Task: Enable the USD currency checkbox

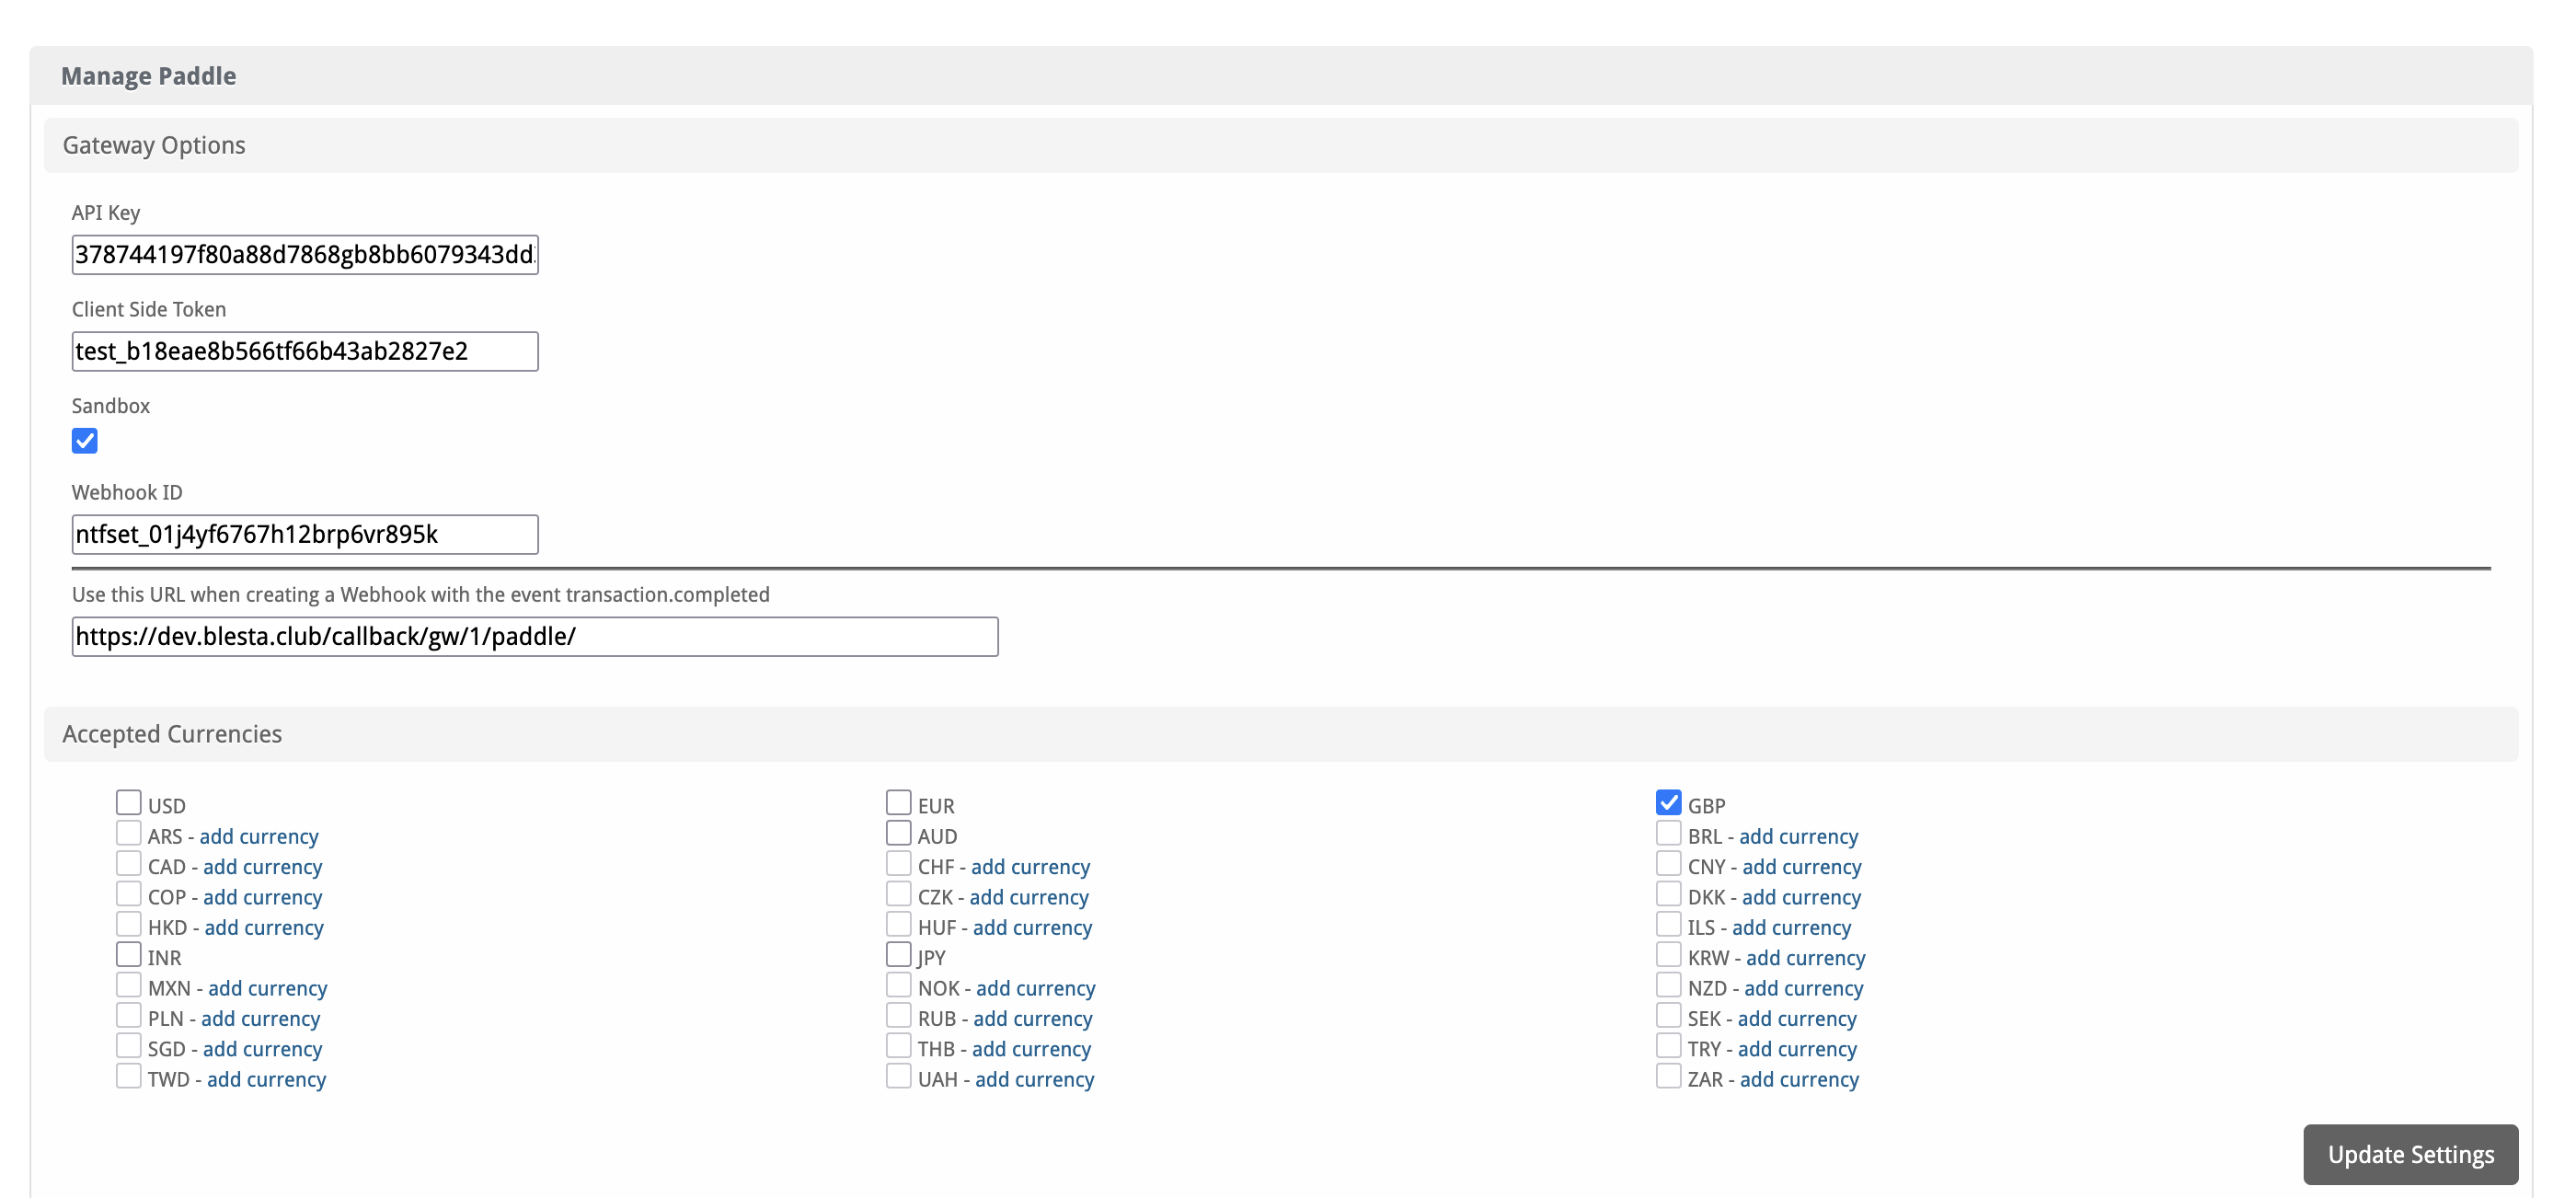Action: click(x=128, y=803)
